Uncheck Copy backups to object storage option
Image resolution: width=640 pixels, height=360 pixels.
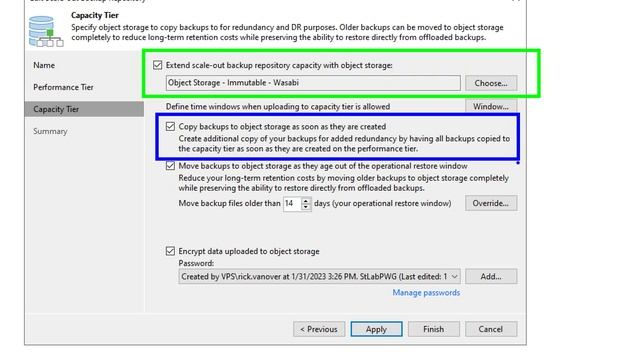coord(170,127)
